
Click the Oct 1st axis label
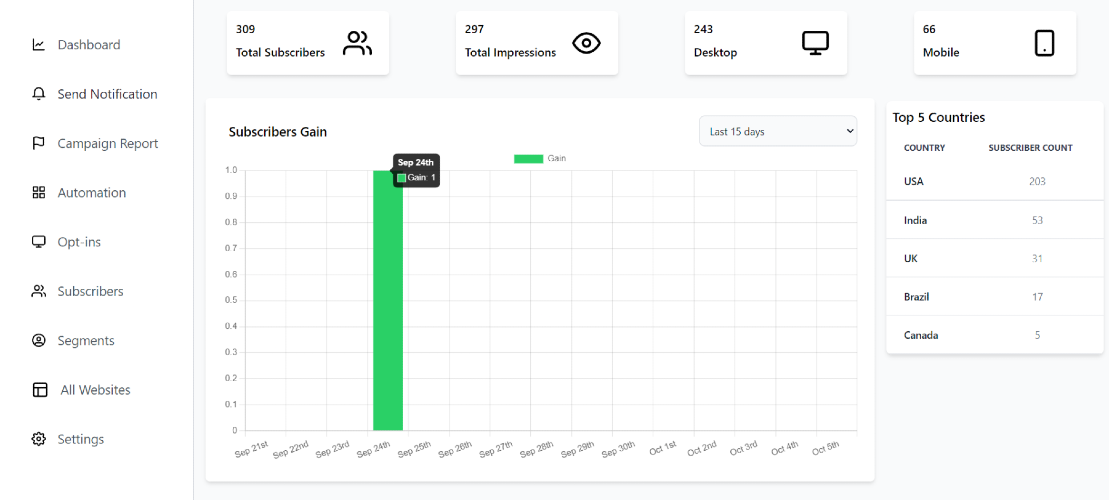(661, 448)
